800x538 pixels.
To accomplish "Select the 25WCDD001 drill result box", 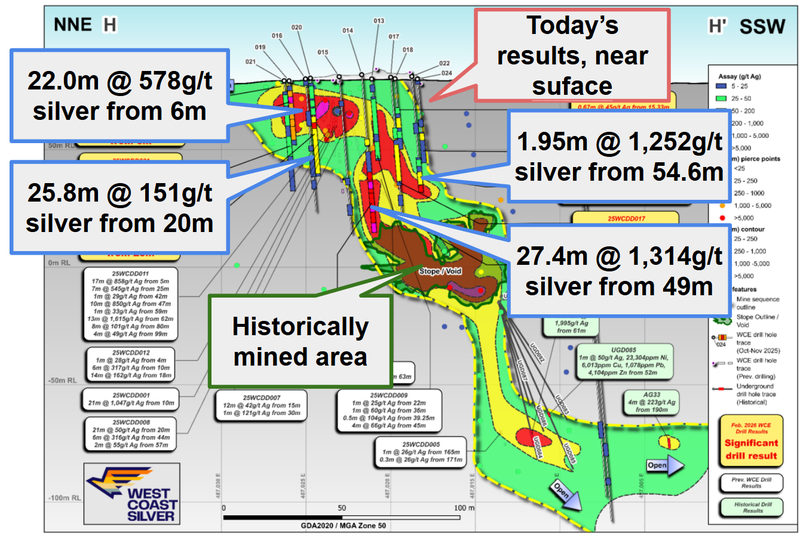I will tap(130, 398).
